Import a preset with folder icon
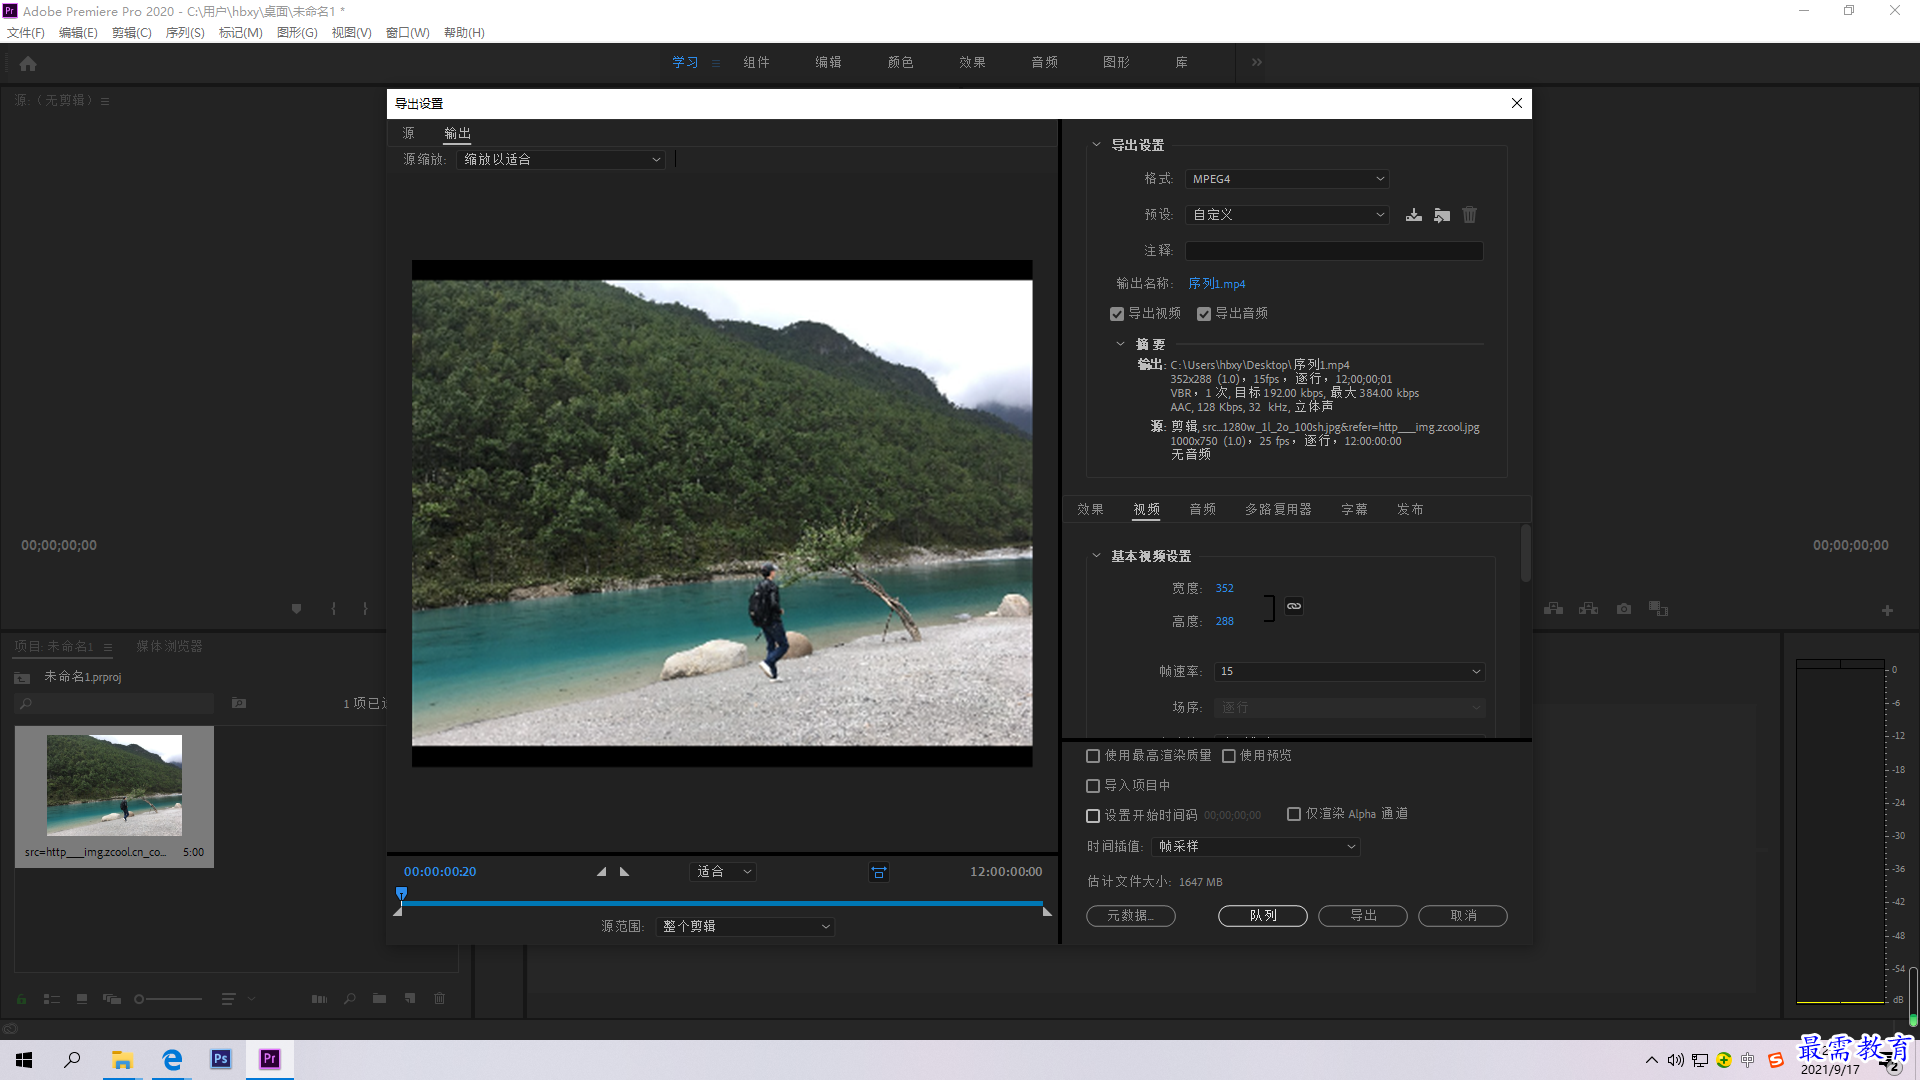The width and height of the screenshot is (1920, 1080). 1442,215
